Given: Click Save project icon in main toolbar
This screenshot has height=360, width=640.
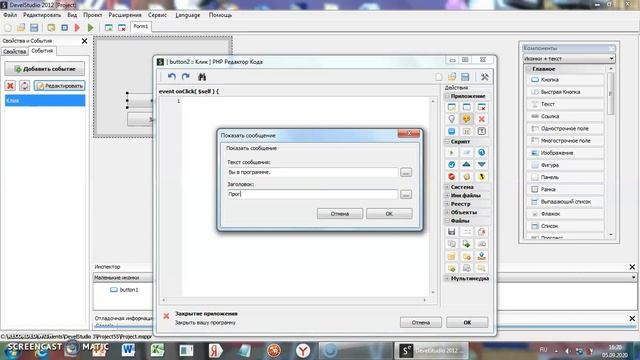Looking at the screenshot, I should click(x=34, y=27).
